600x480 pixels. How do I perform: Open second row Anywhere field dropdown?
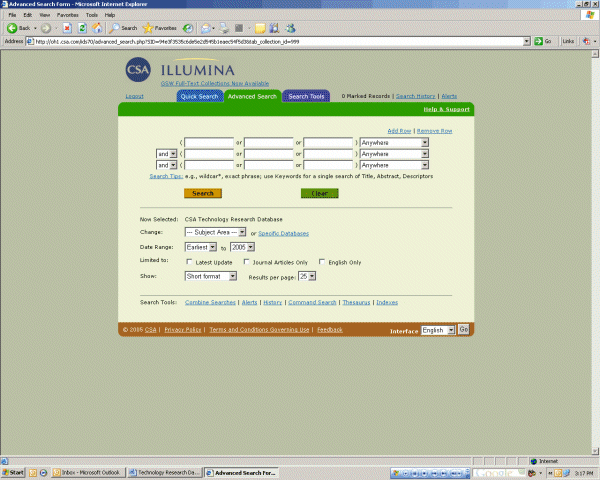[x=395, y=154]
